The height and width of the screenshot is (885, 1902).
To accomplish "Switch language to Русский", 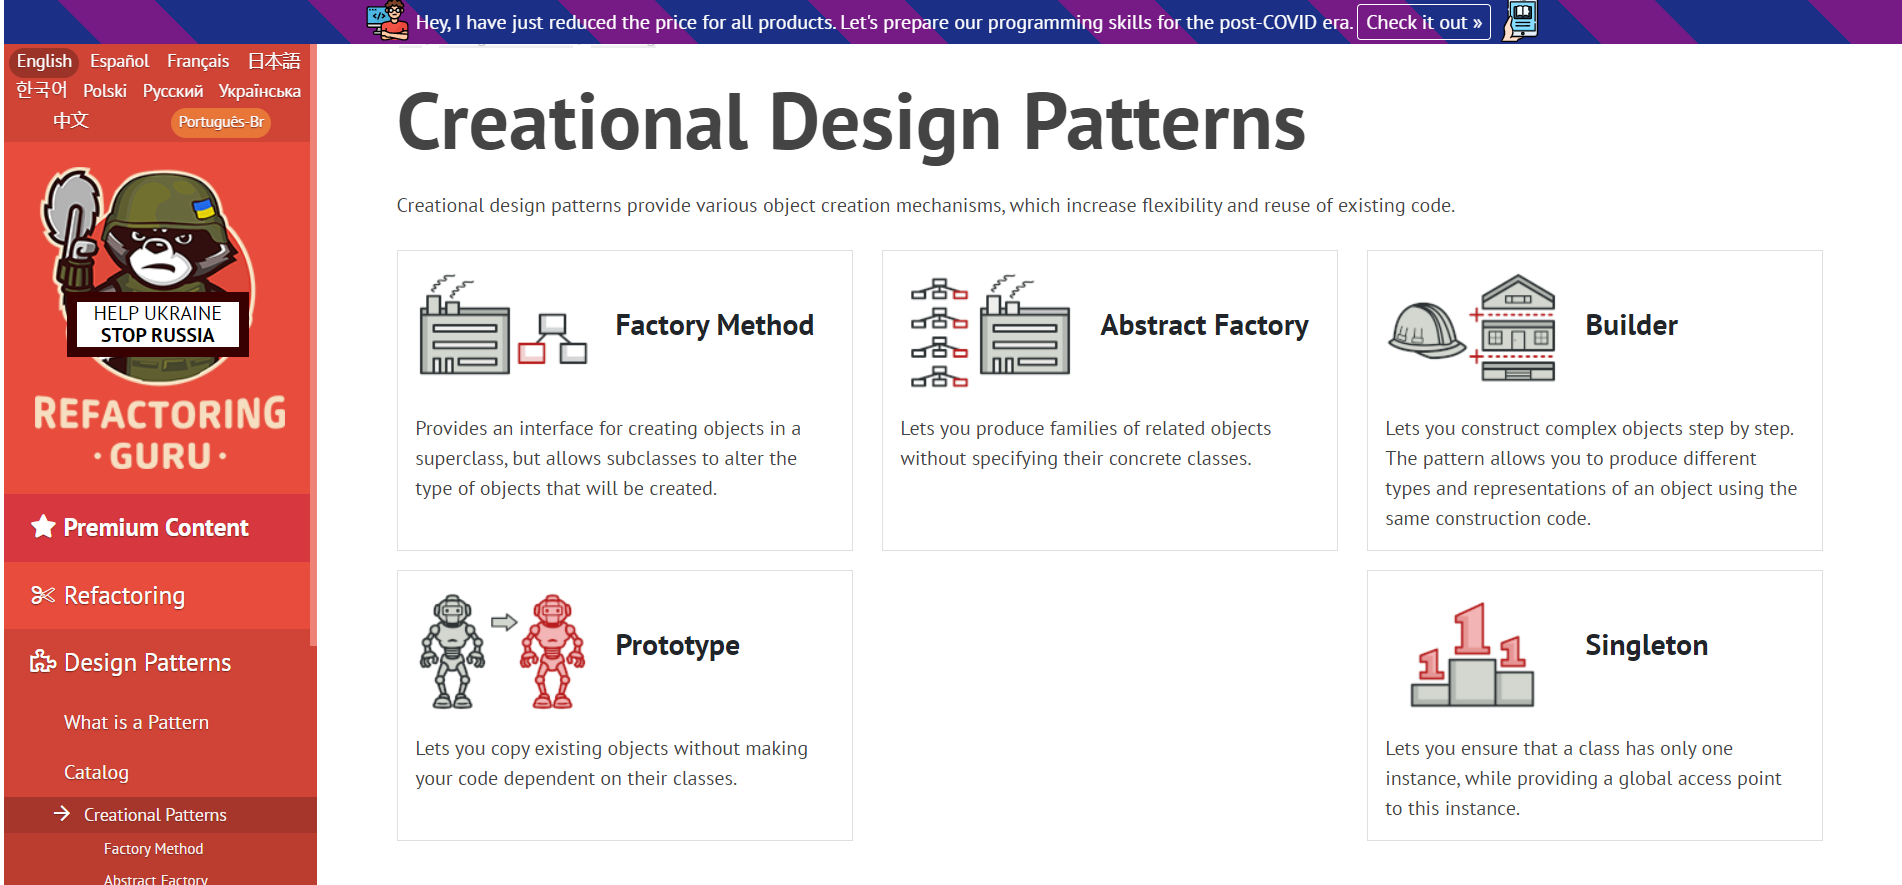I will (173, 91).
